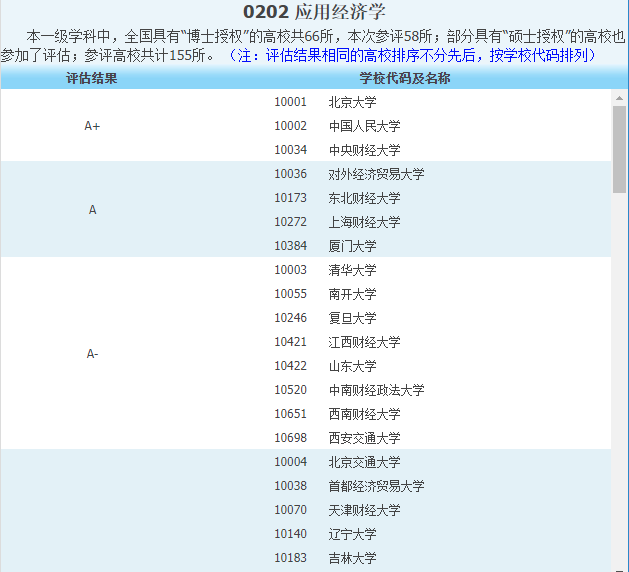Click school code 10246

tap(290, 318)
